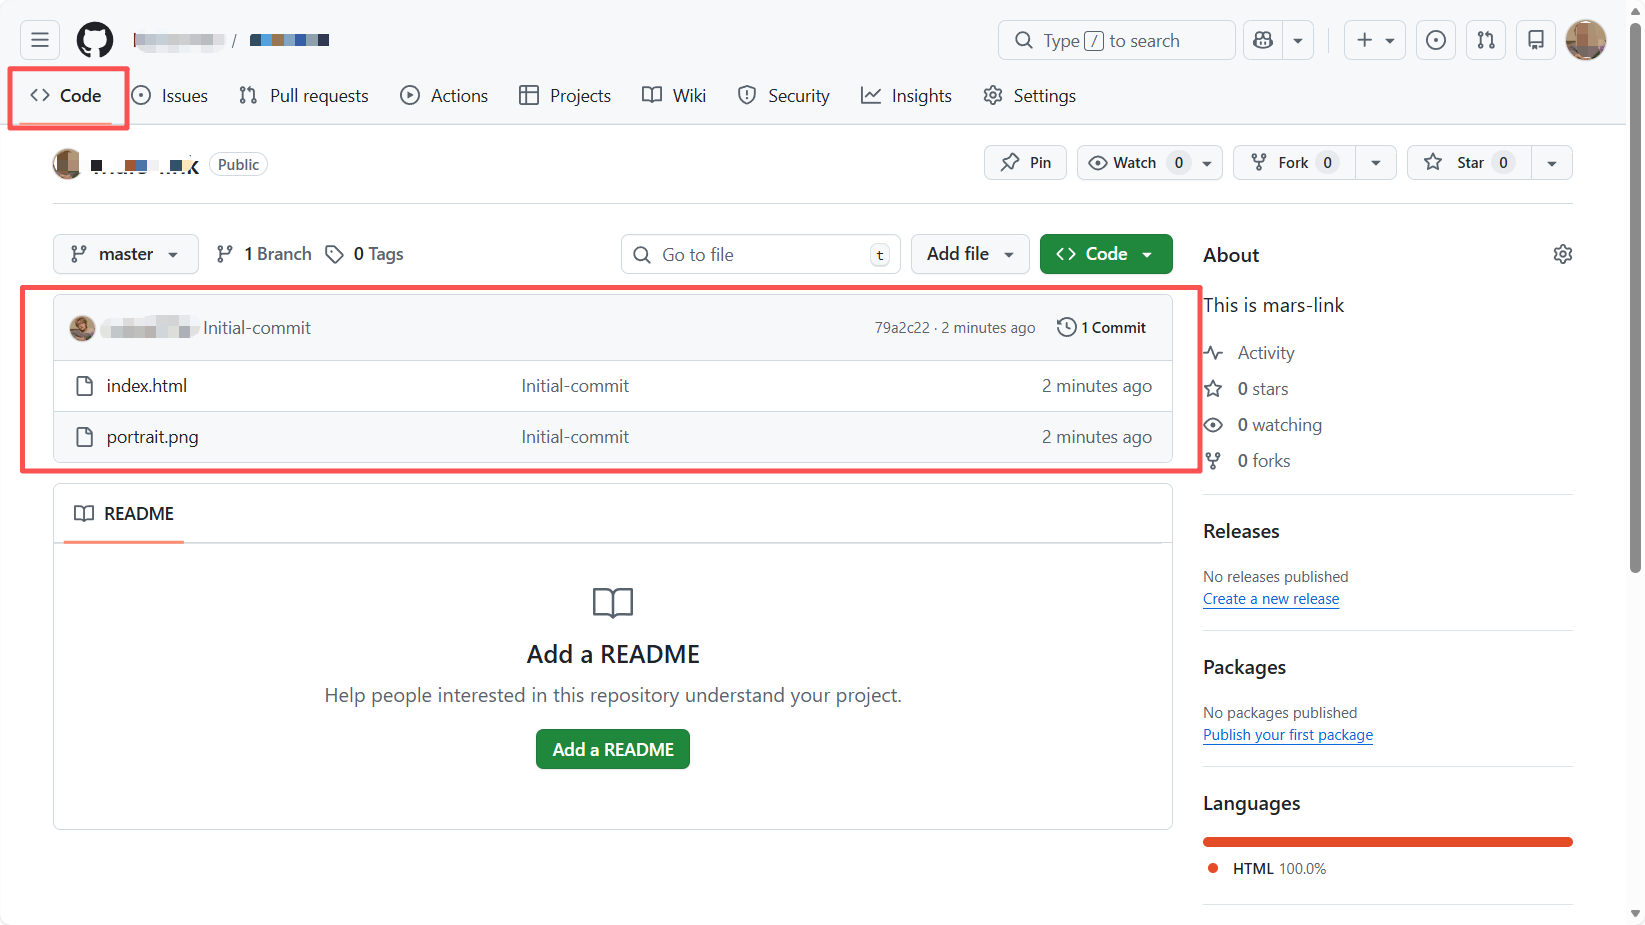Expand the Watch notifications dropdown
Screen dimensions: 1645x925
tap(1207, 163)
